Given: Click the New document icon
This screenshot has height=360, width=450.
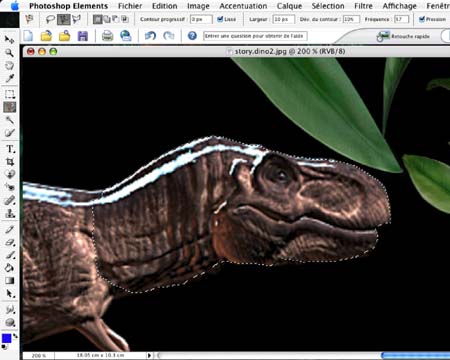Looking at the screenshot, I should [28, 36].
